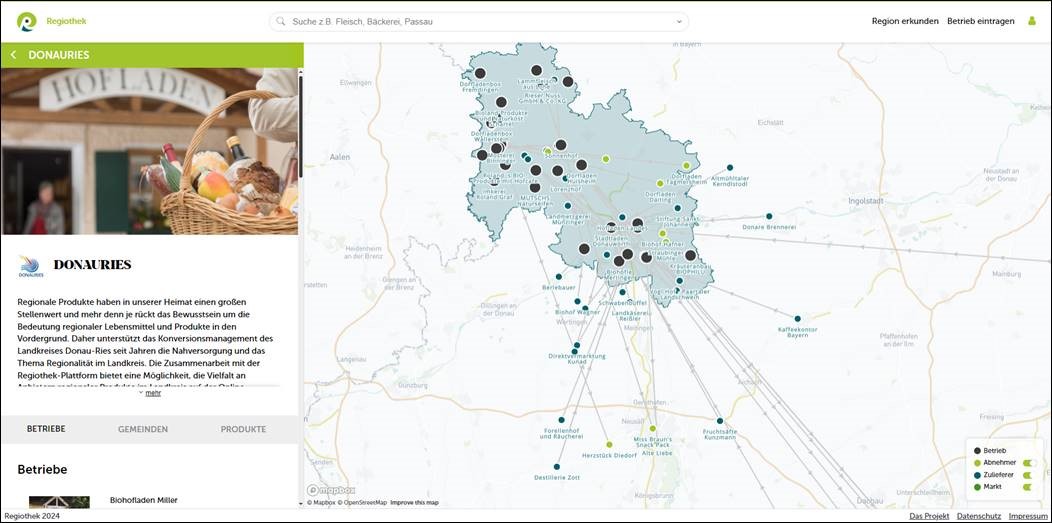The image size is (1052, 523).
Task: Toggle Abnehmer markers in legend
Action: (x=1029, y=463)
